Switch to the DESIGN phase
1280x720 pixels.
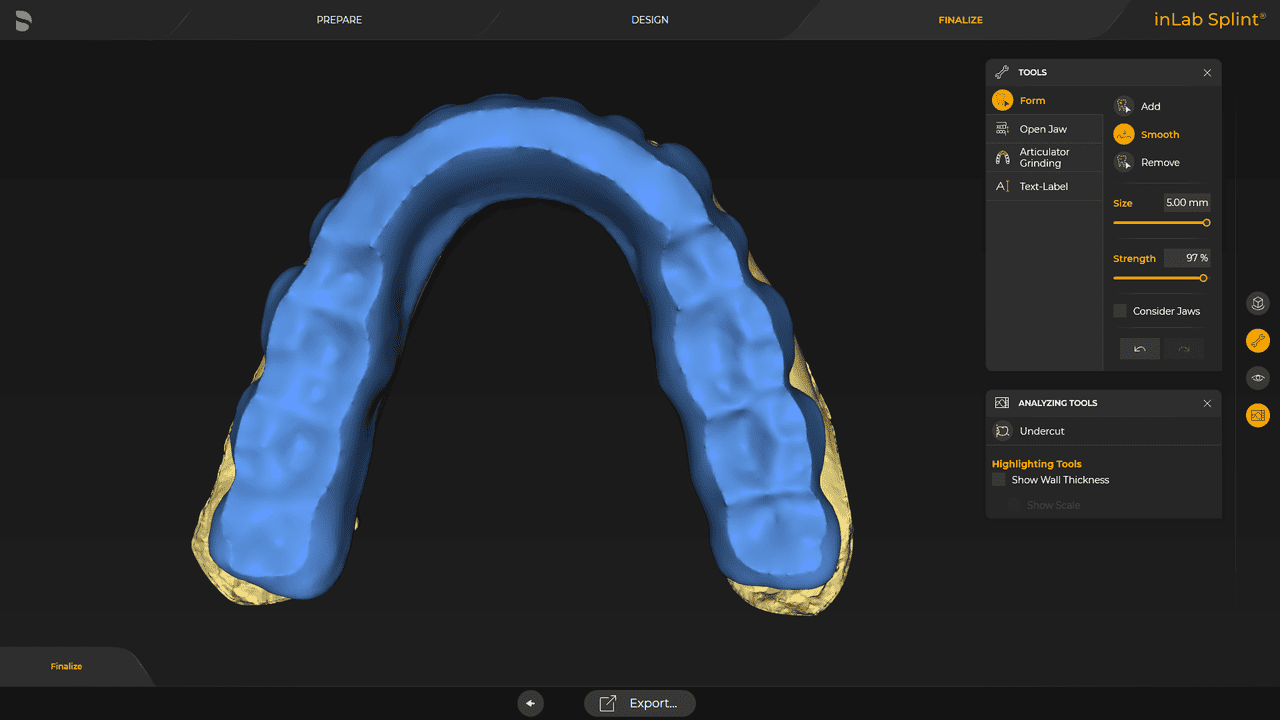point(649,19)
